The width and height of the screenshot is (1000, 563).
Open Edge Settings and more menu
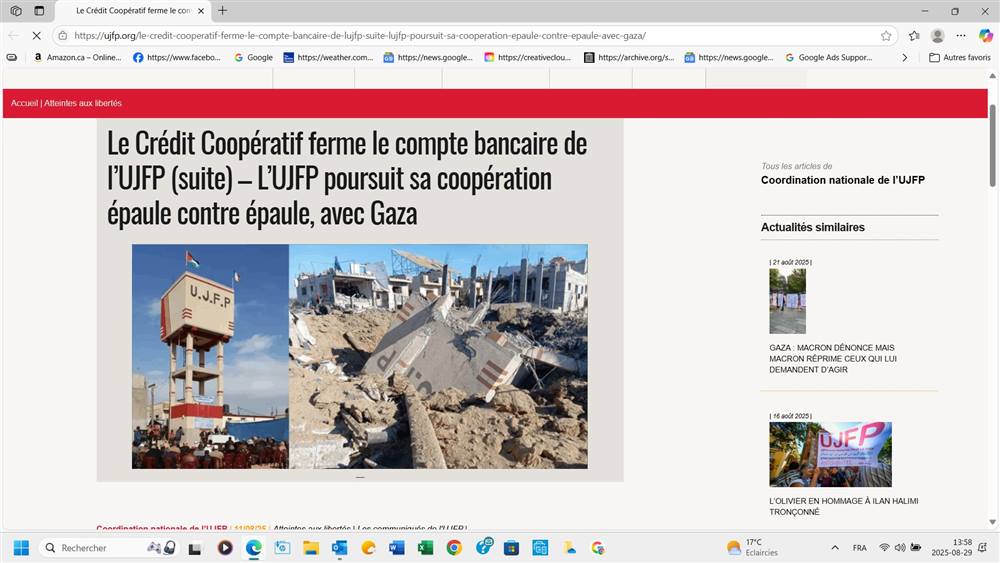point(961,36)
